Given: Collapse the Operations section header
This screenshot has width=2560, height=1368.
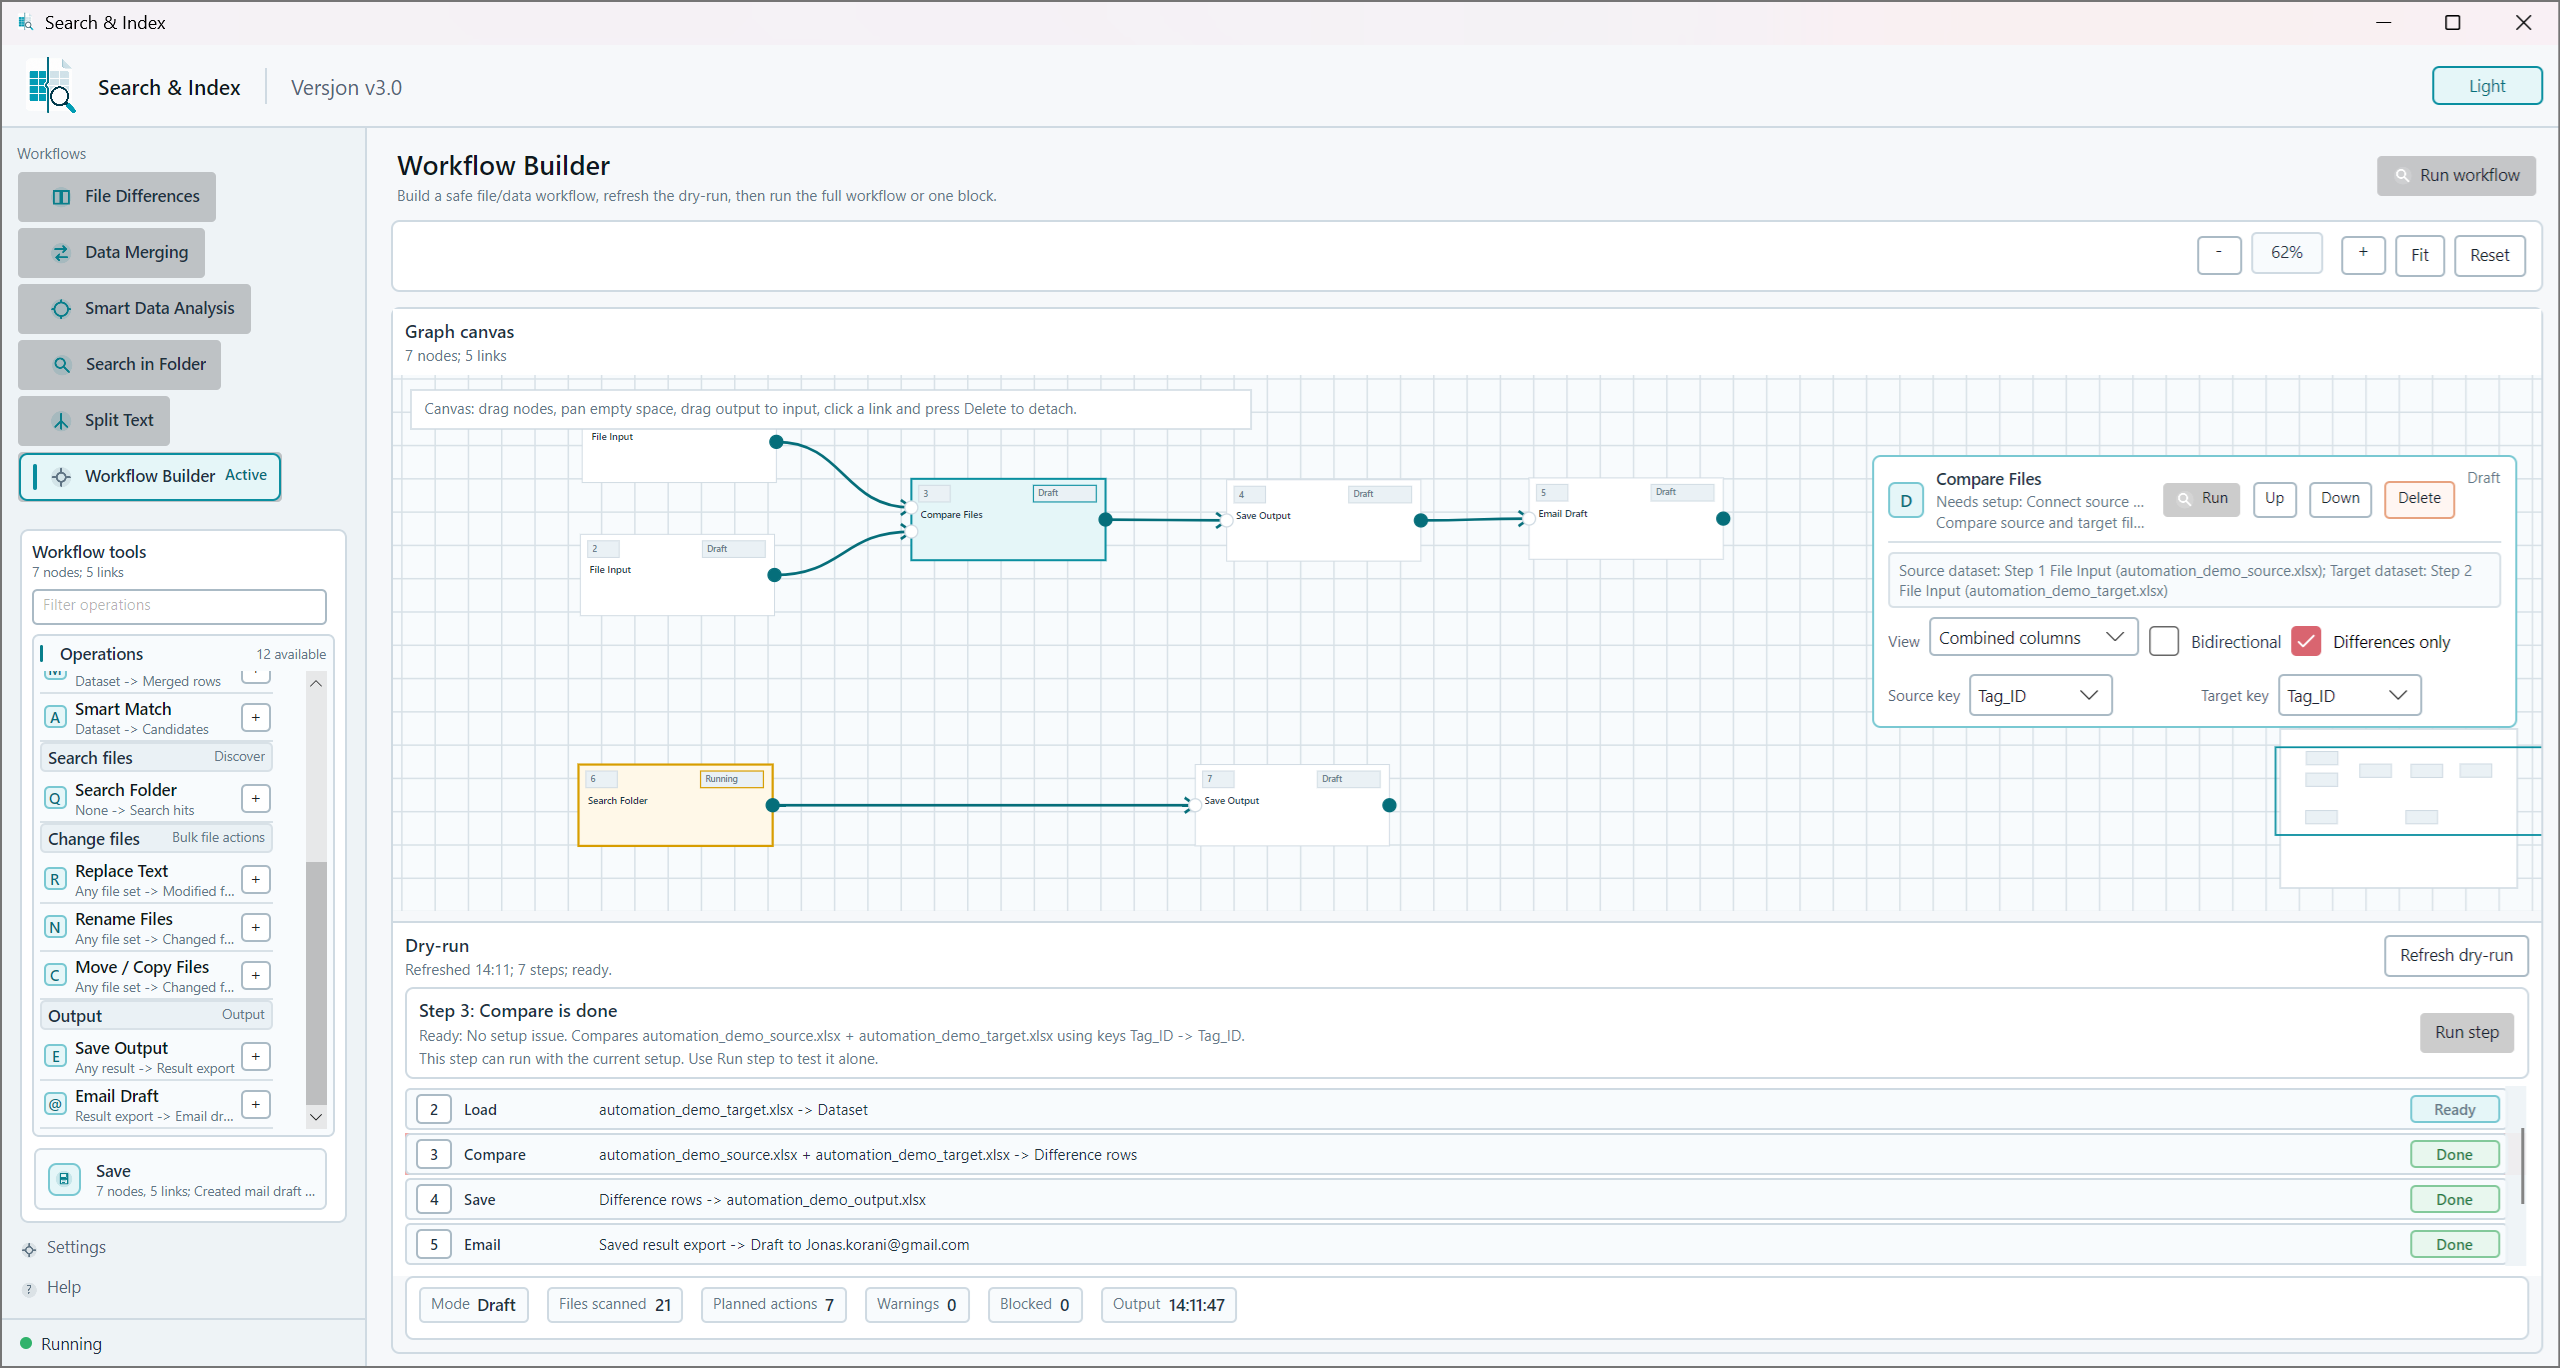Looking at the screenshot, I should pos(184,654).
